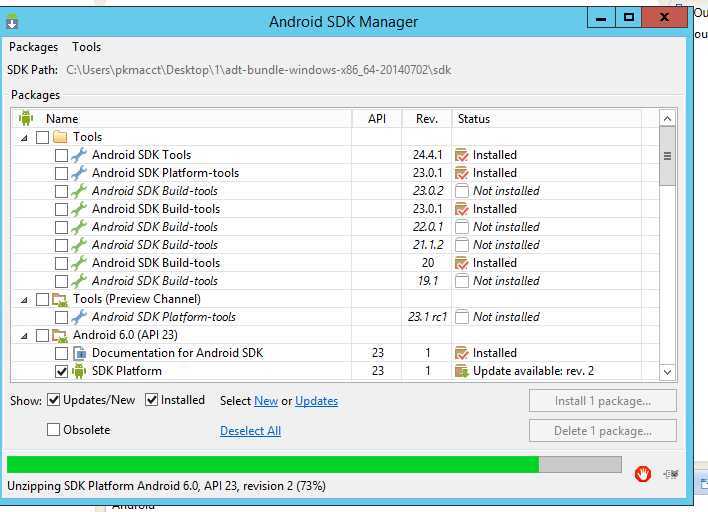Click the Android 6.0 (API 23) folder icon
This screenshot has width=708, height=512.
[60, 335]
